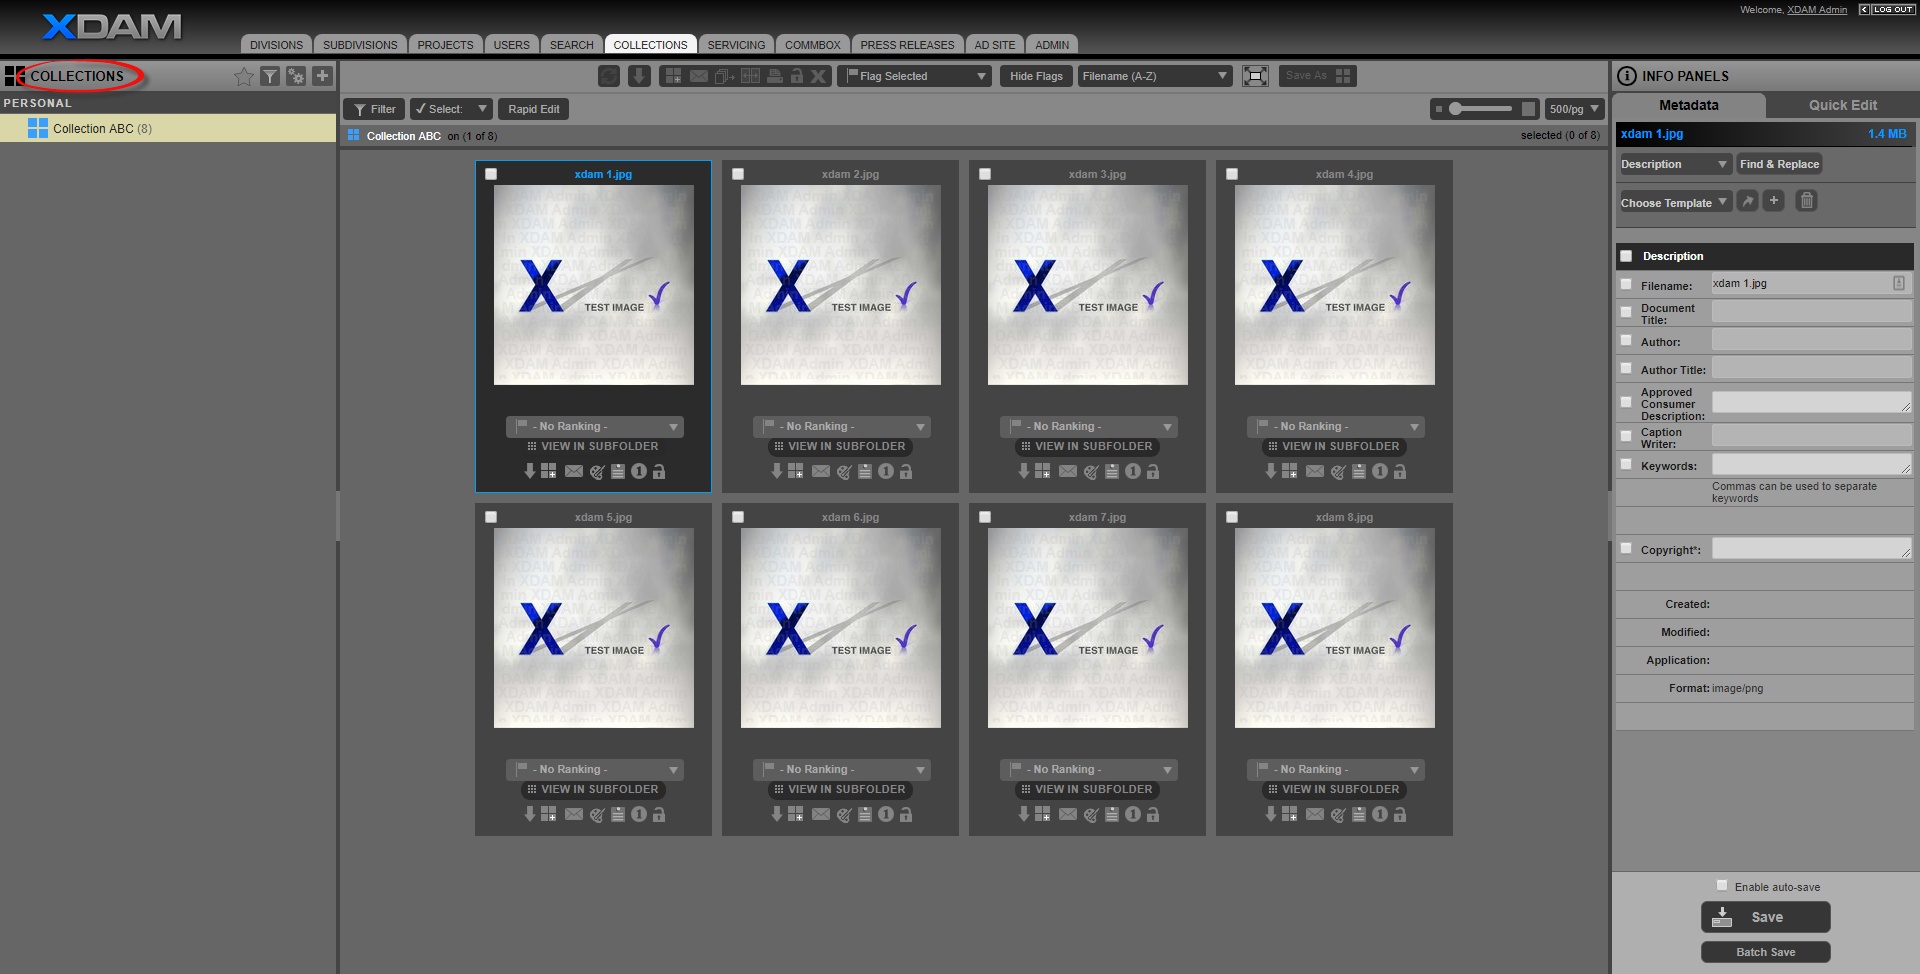Viewport: 1920px width, 974px height.
Task: Click the Rapid Edit button
Action: (533, 109)
